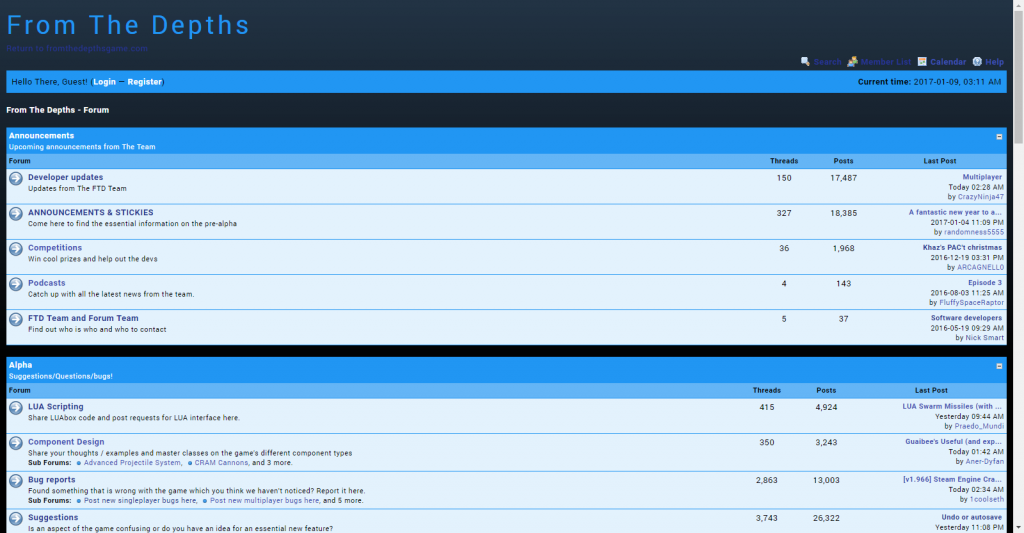The height and width of the screenshot is (533, 1024).
Task: Open the Member List menu link
Action: coord(886,62)
